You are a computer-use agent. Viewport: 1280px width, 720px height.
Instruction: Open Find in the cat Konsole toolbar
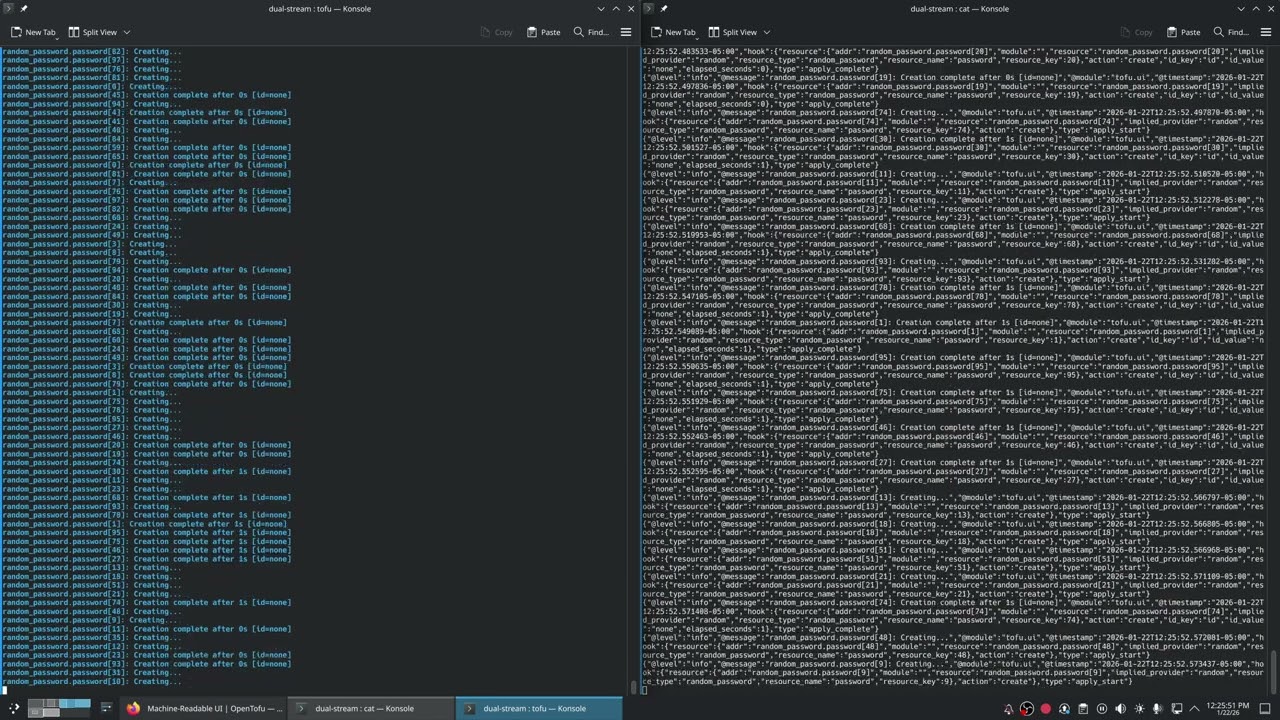click(1231, 32)
